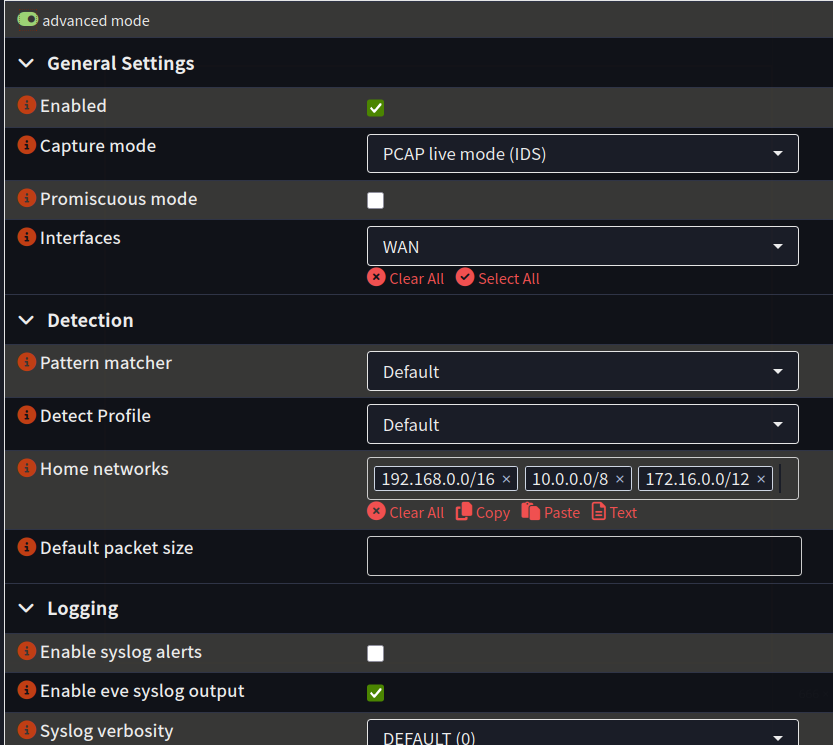Image resolution: width=833 pixels, height=745 pixels.
Task: Click the Promiscuous mode label
Action: pos(118,199)
